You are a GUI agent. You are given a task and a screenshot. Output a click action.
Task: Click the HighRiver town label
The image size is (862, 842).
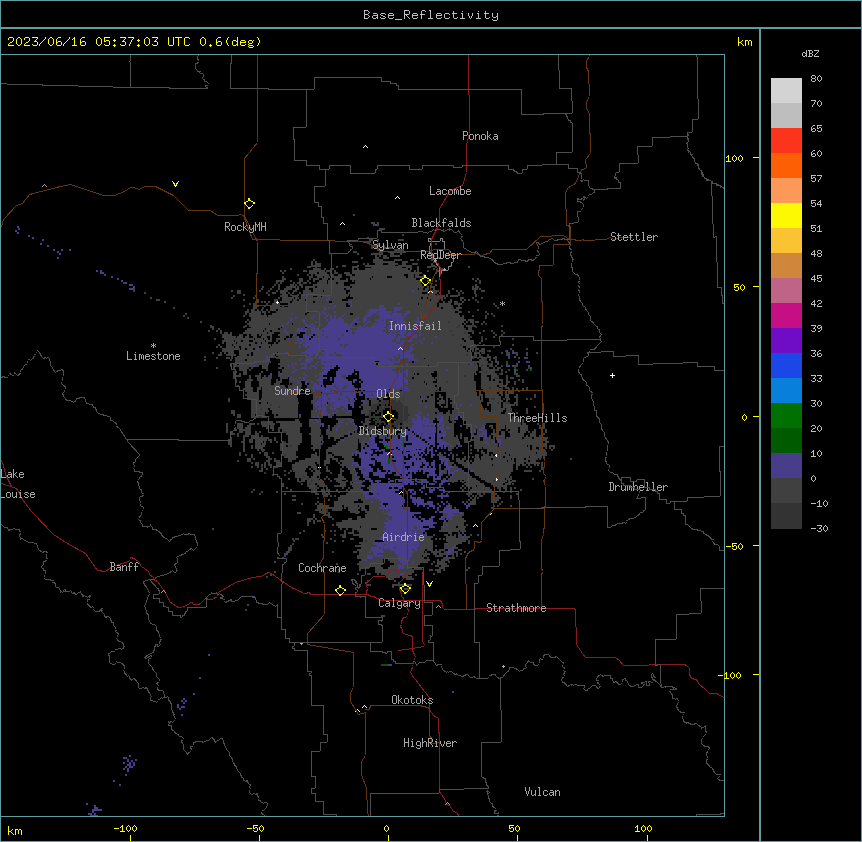tap(430, 743)
